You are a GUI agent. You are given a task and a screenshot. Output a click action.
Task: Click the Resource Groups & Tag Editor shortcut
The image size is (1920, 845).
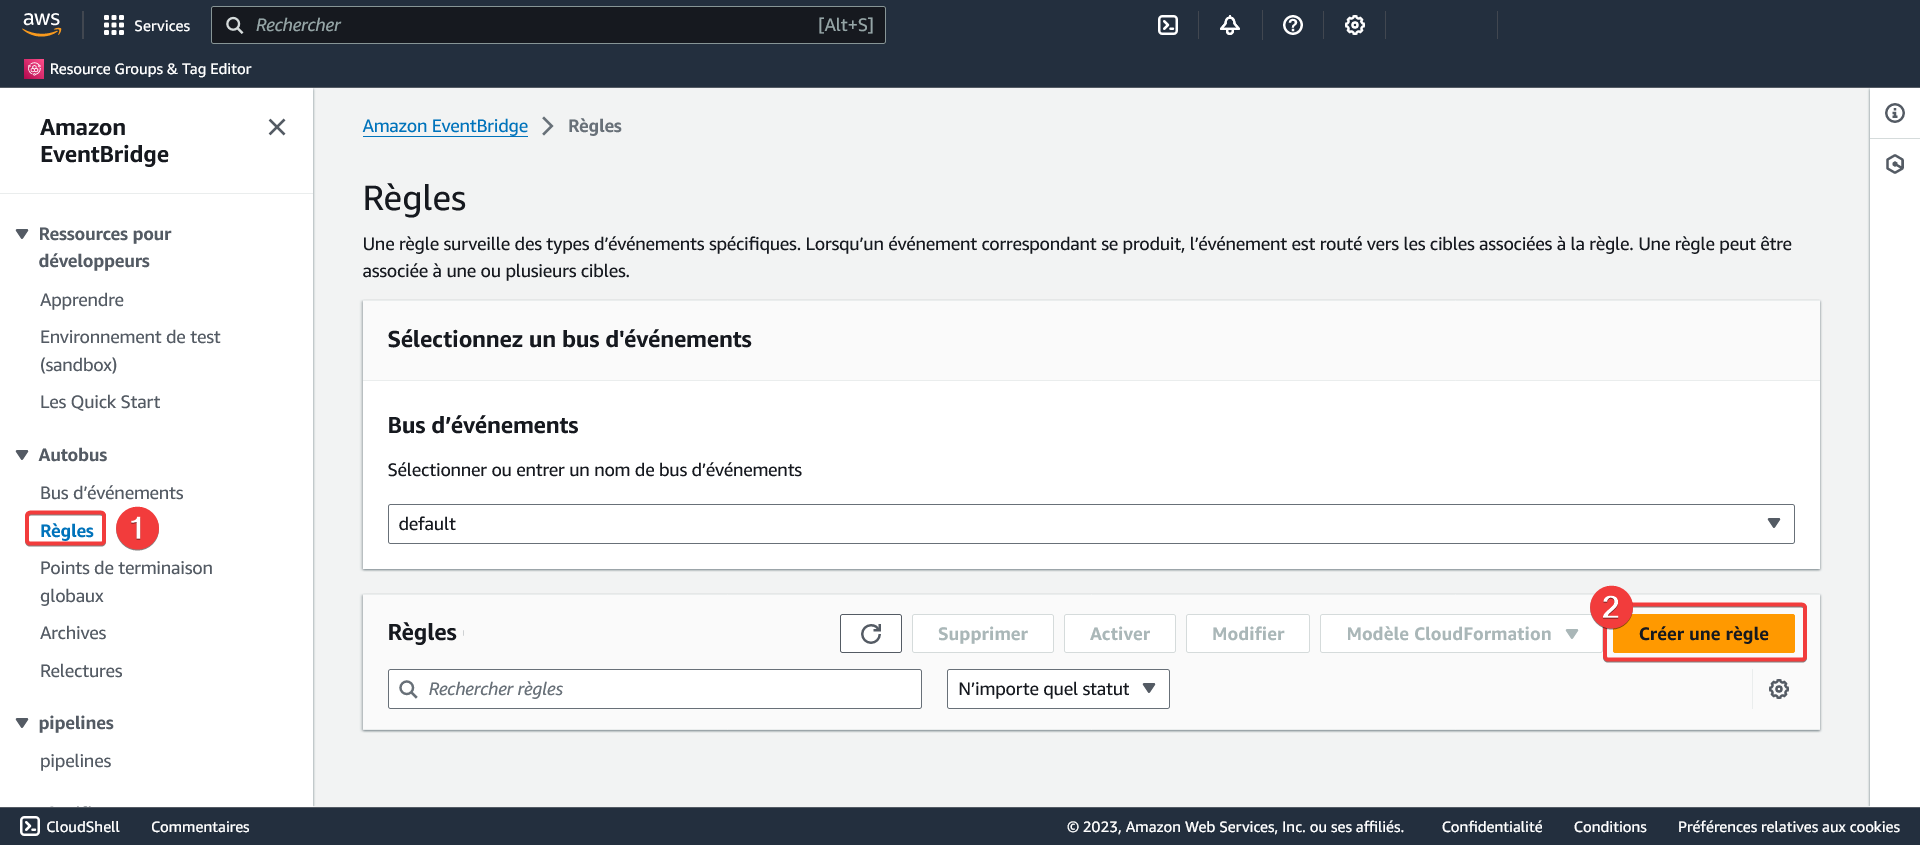pyautogui.click(x=138, y=69)
